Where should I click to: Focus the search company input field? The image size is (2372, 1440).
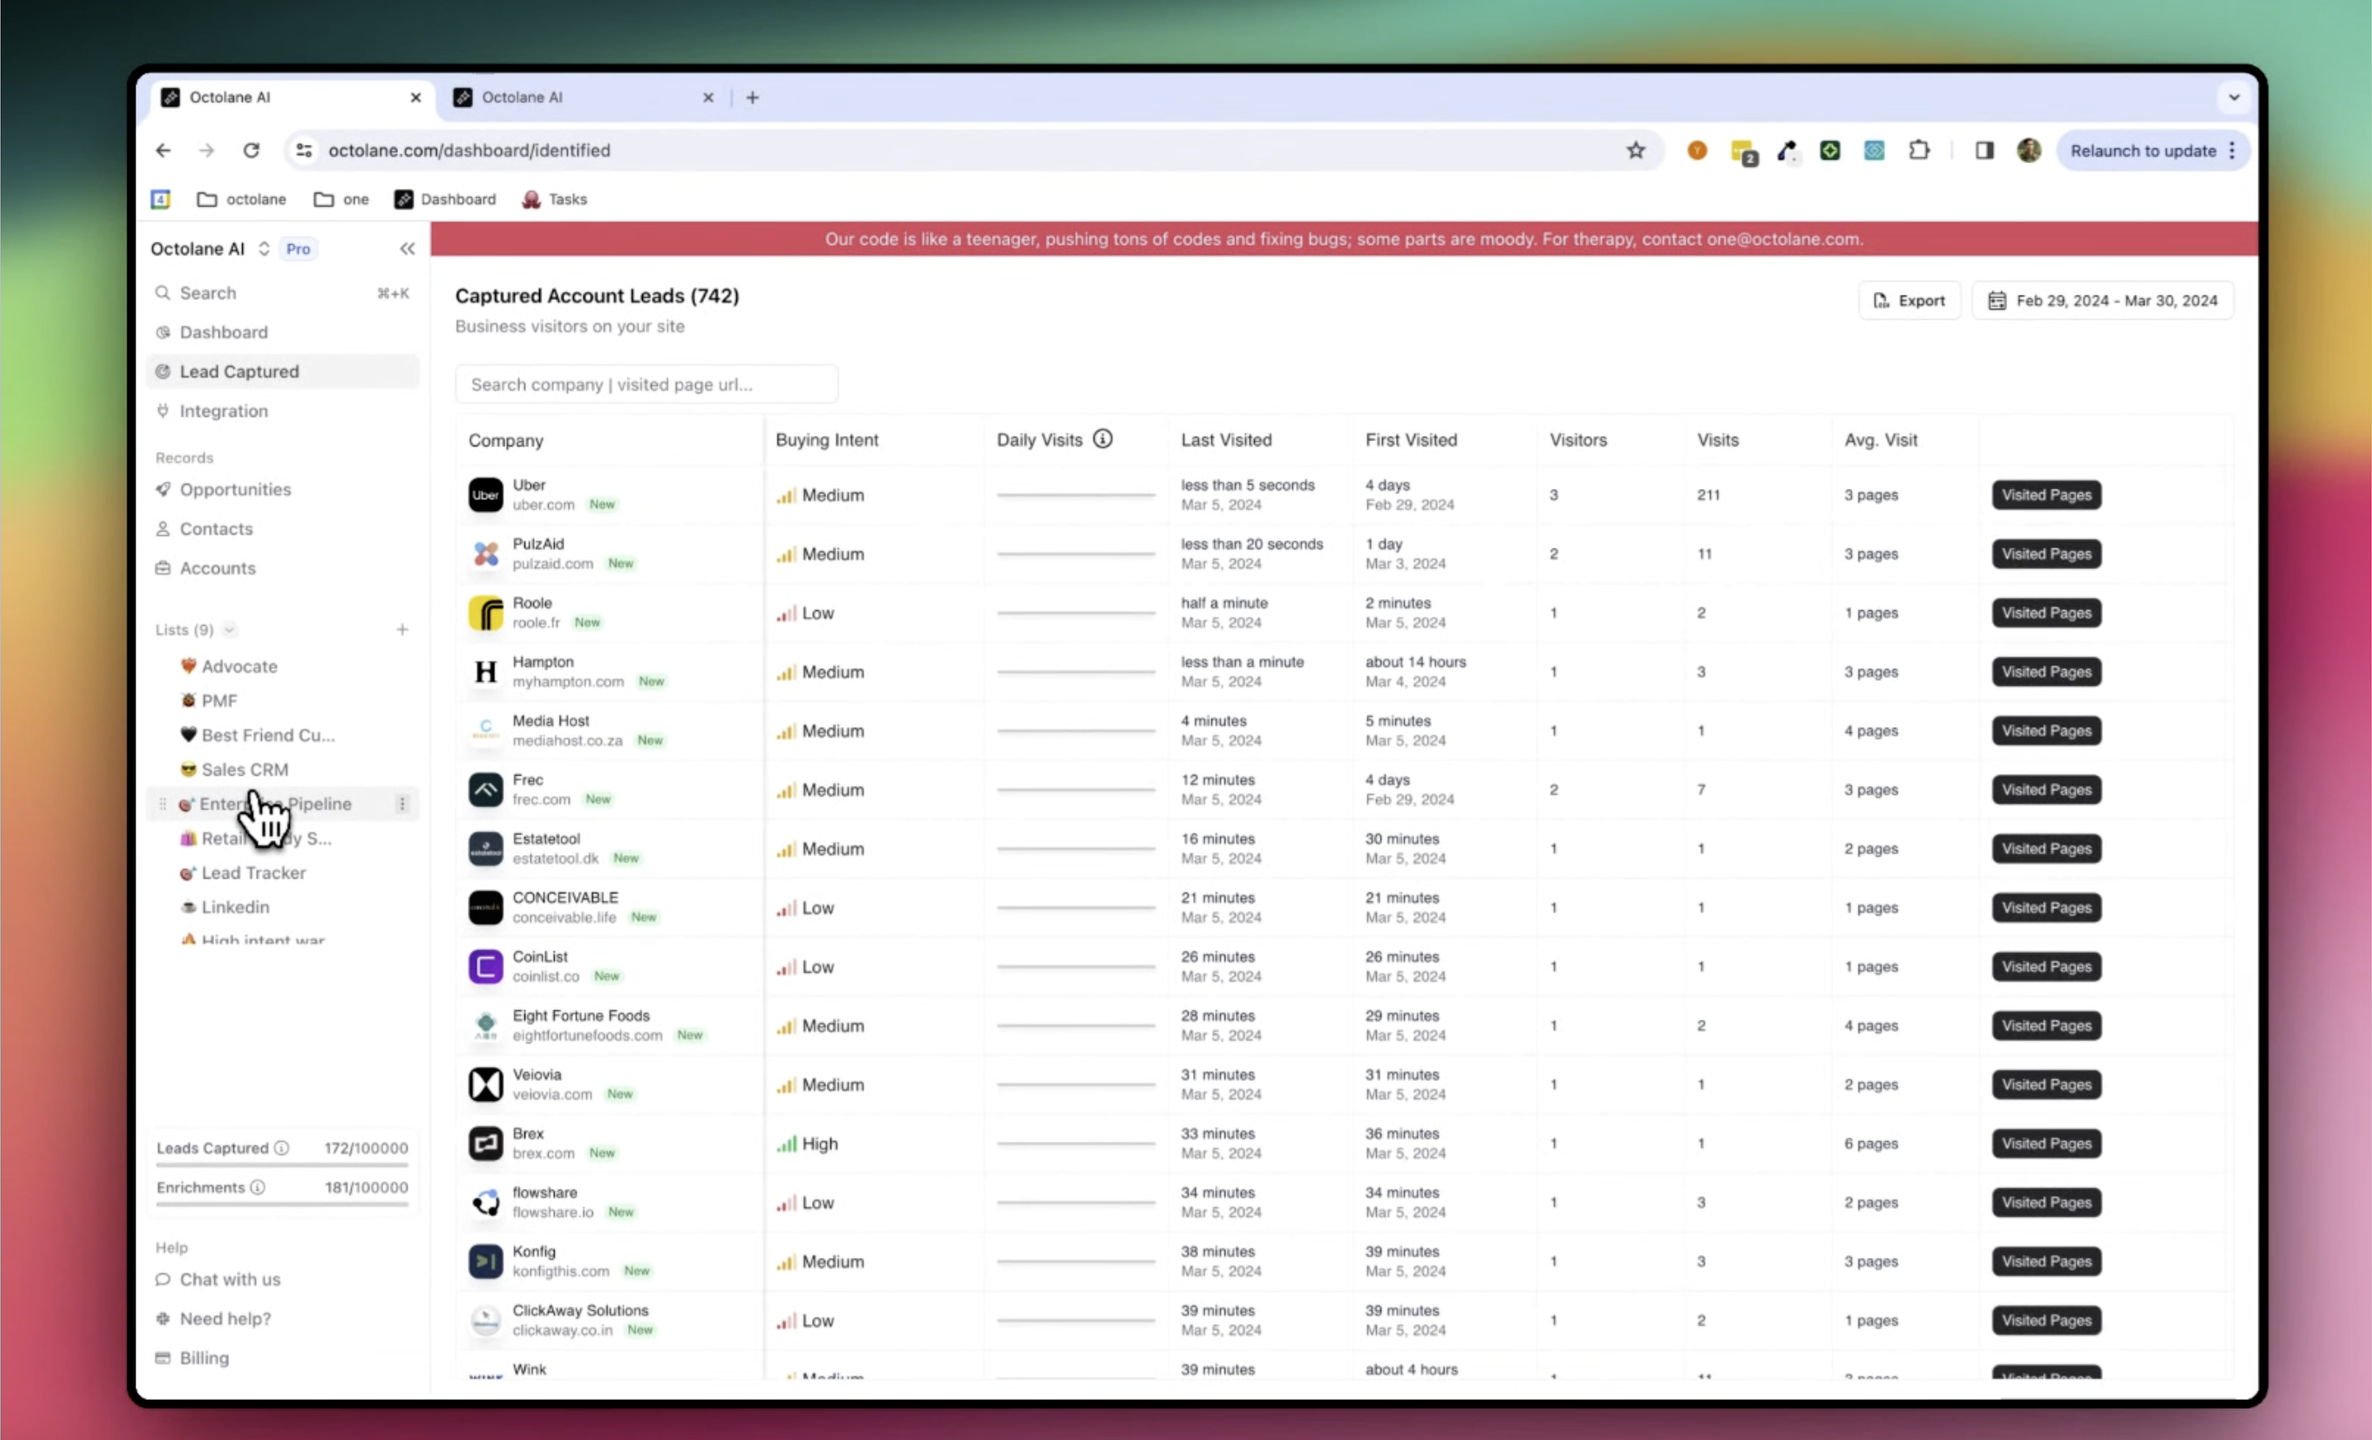pyautogui.click(x=646, y=384)
